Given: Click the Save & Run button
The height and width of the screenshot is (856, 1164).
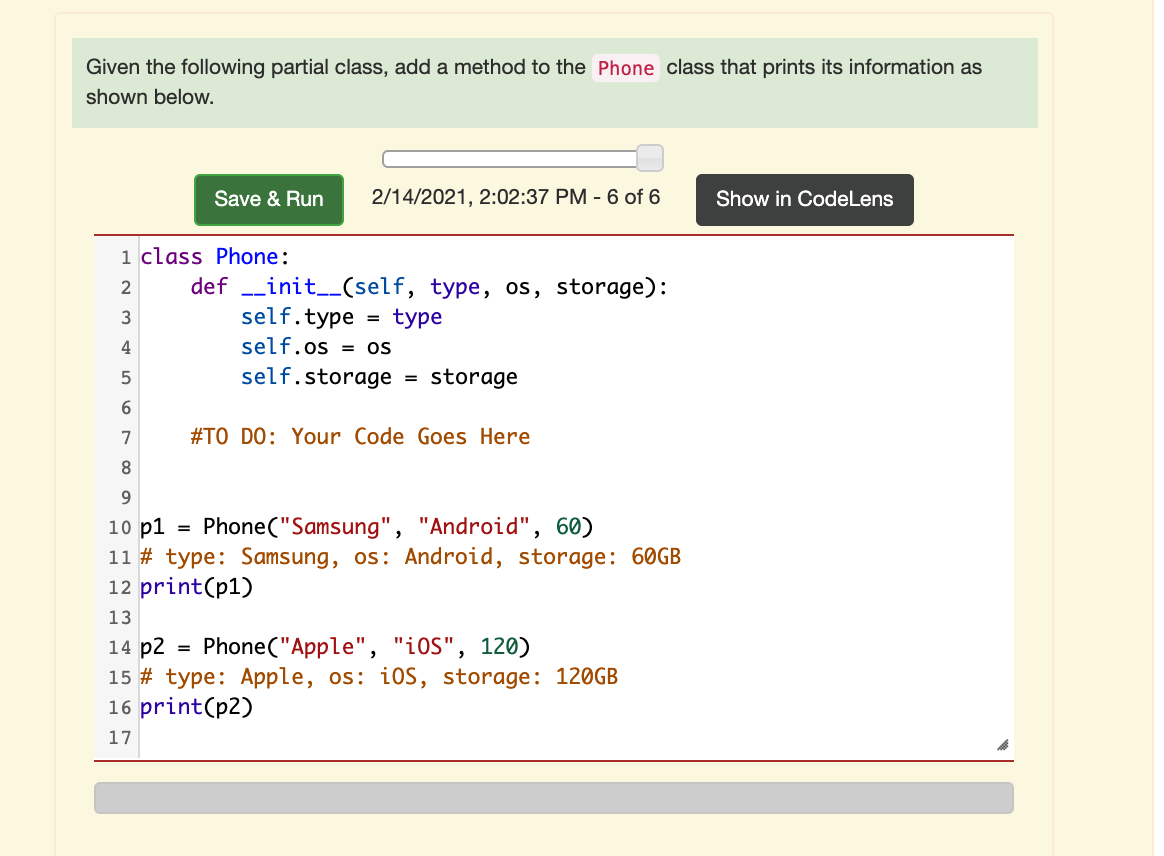Looking at the screenshot, I should coord(268,199).
